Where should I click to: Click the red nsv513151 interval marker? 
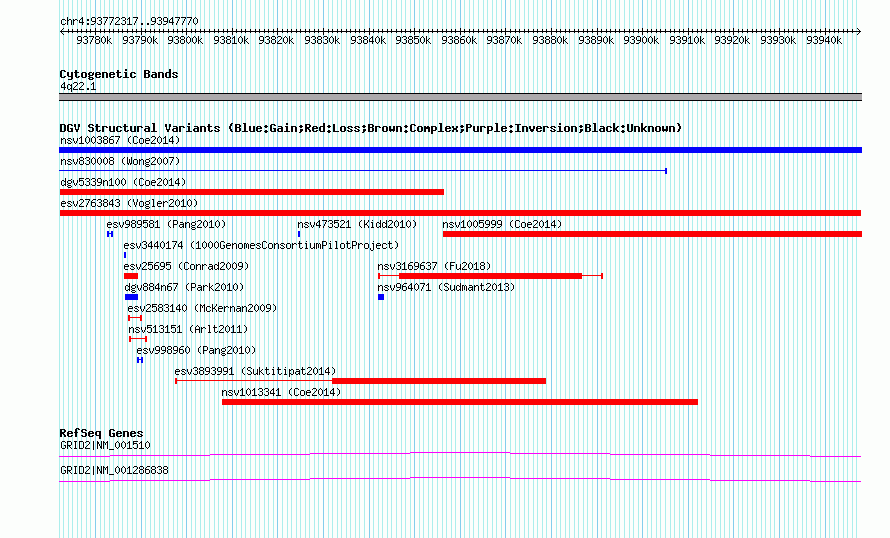(x=138, y=339)
